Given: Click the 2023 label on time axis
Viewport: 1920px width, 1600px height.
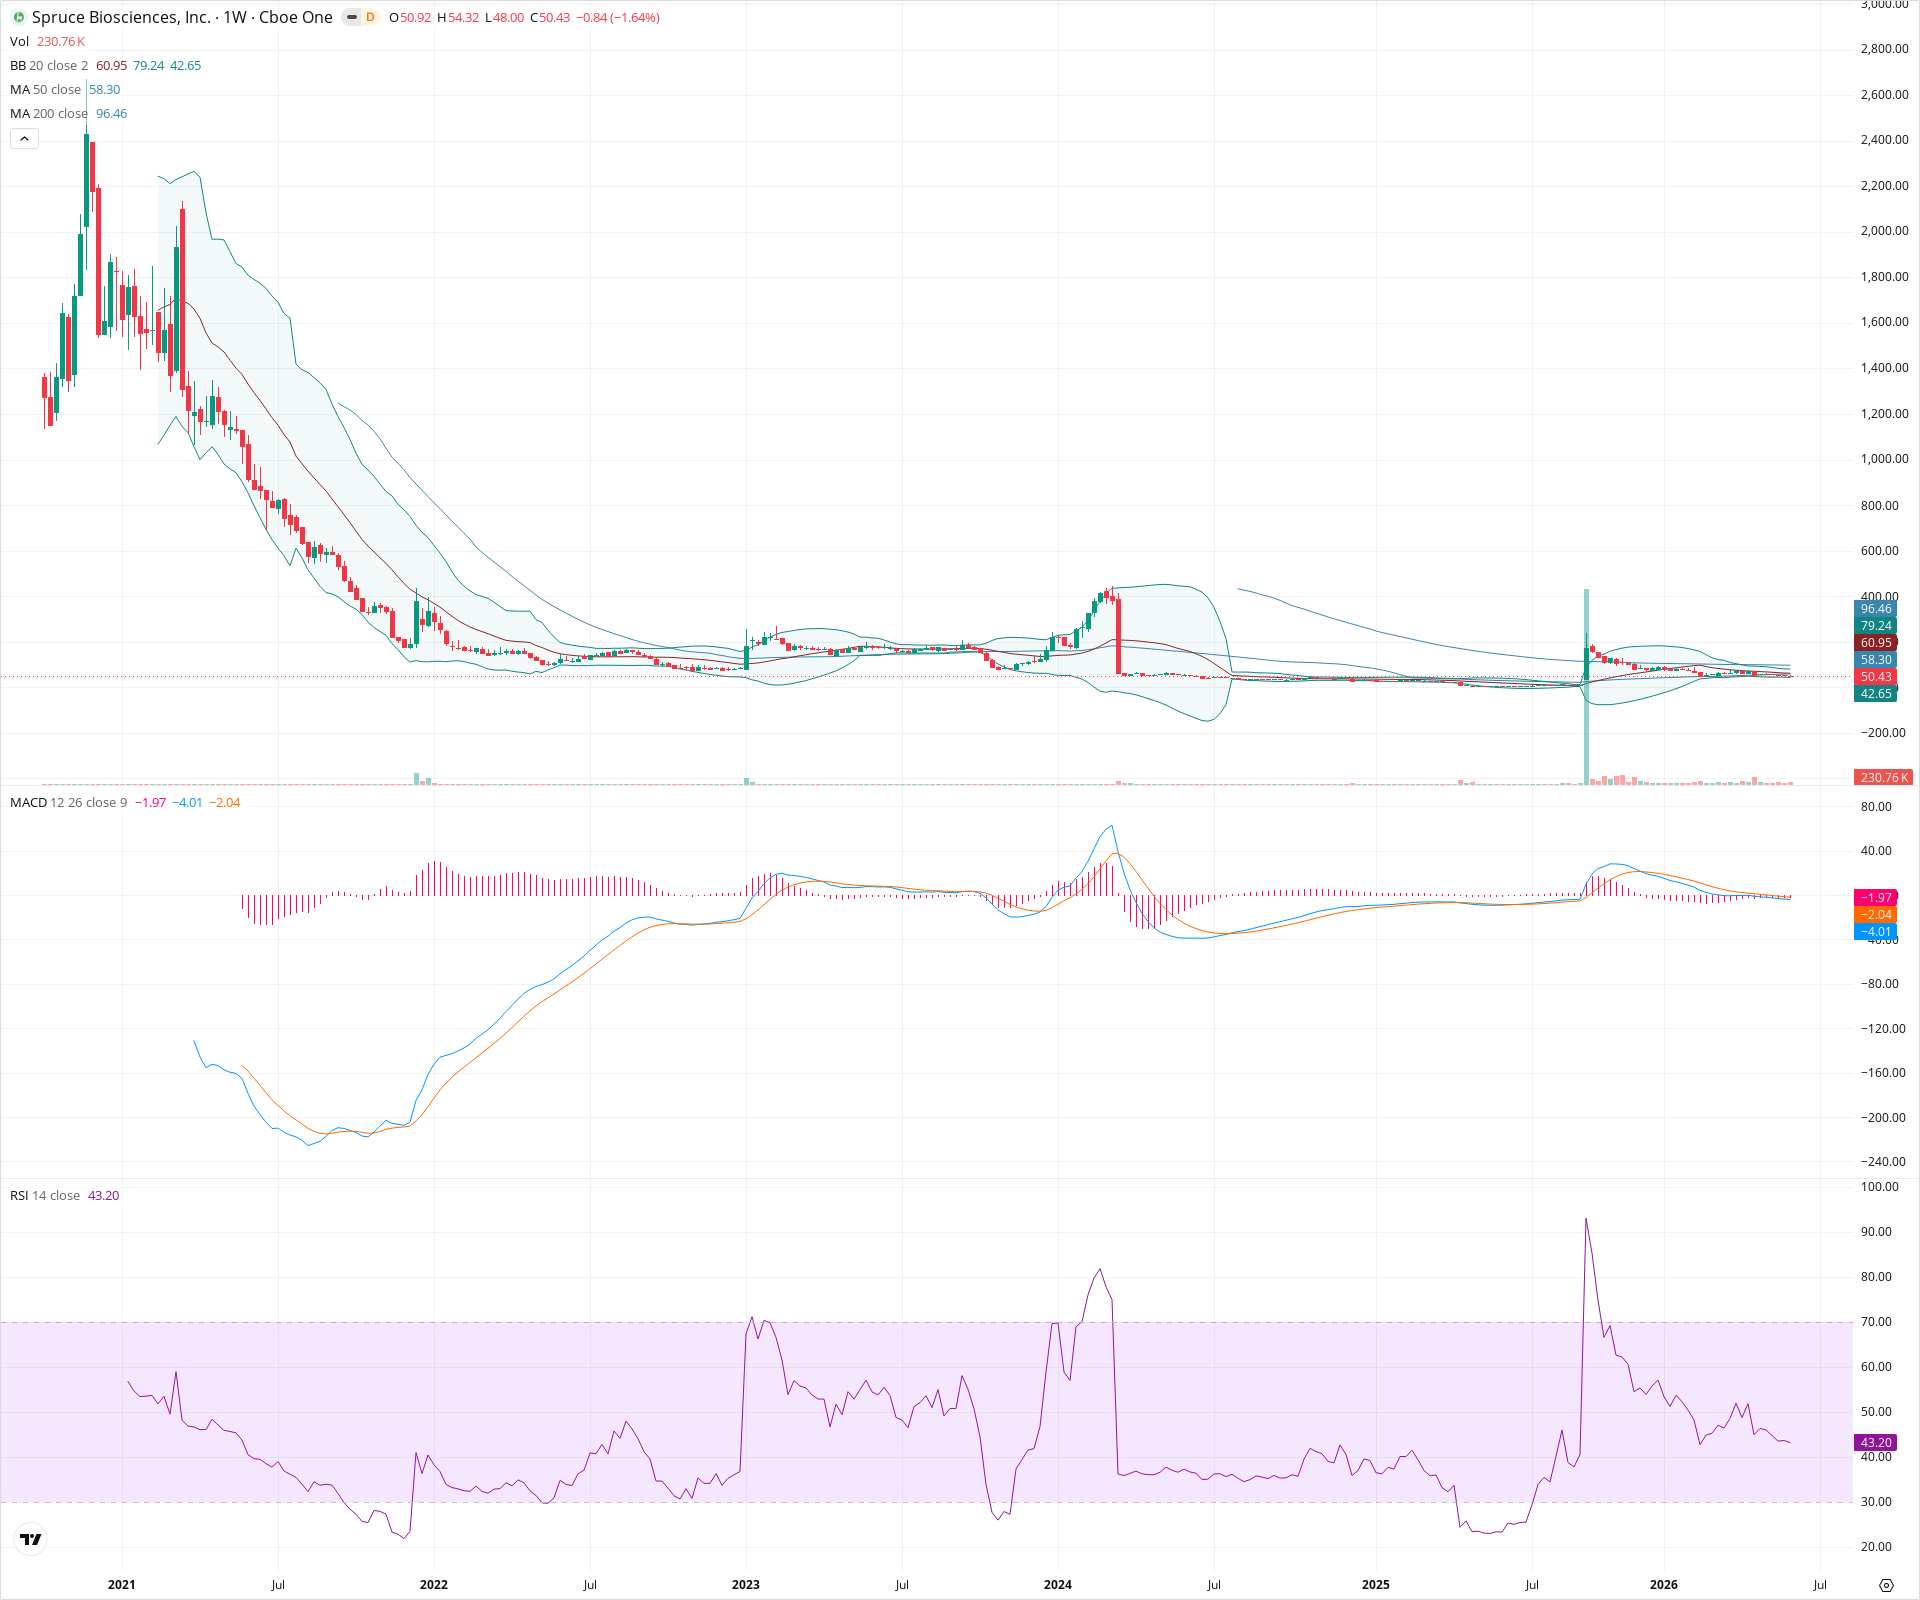Looking at the screenshot, I should pos(745,1584).
